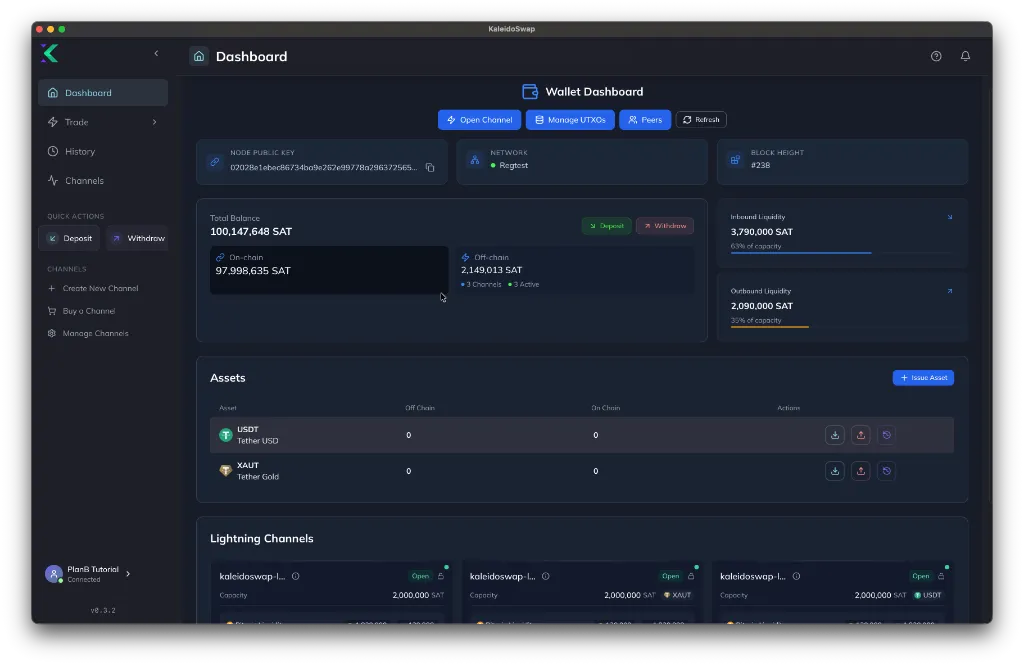Expand the PlanB Tutorial account menu

tap(126, 573)
